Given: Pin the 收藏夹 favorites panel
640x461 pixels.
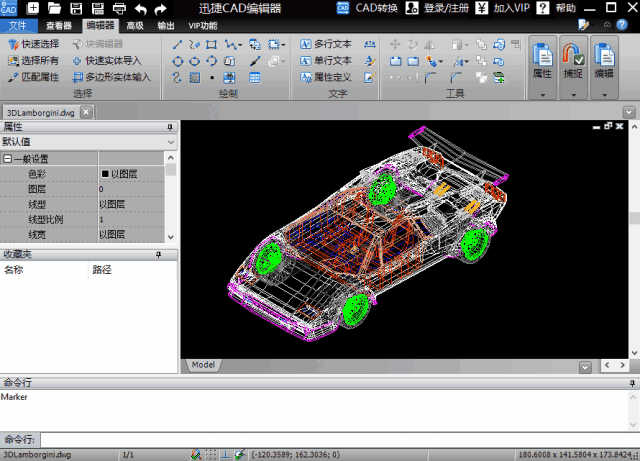Looking at the screenshot, I should tap(158, 254).
